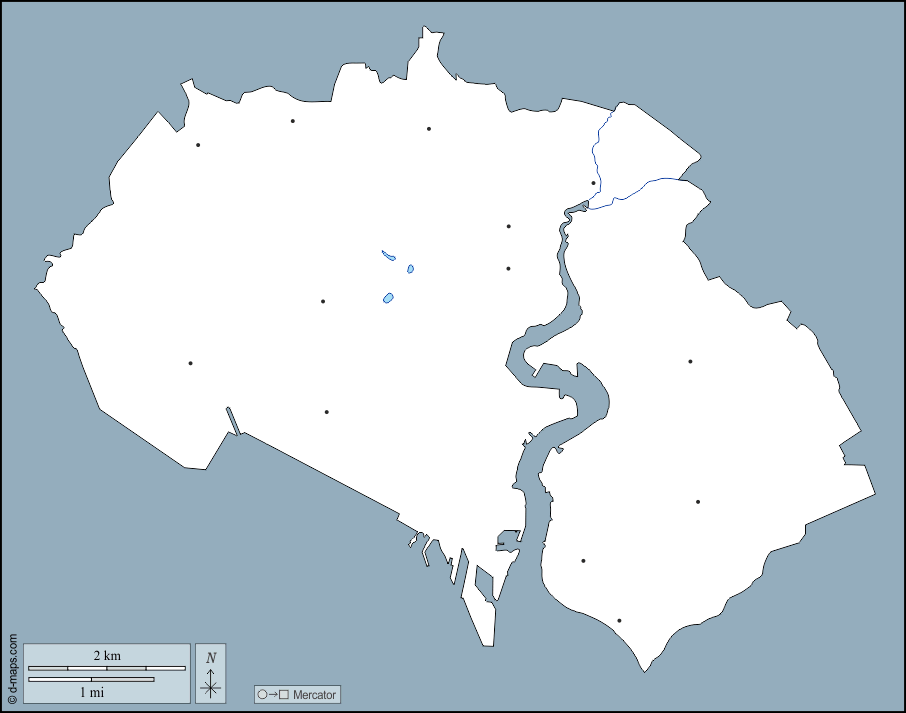Open the d-maps.com copyright link
The width and height of the screenshot is (906, 713).
point(12,669)
